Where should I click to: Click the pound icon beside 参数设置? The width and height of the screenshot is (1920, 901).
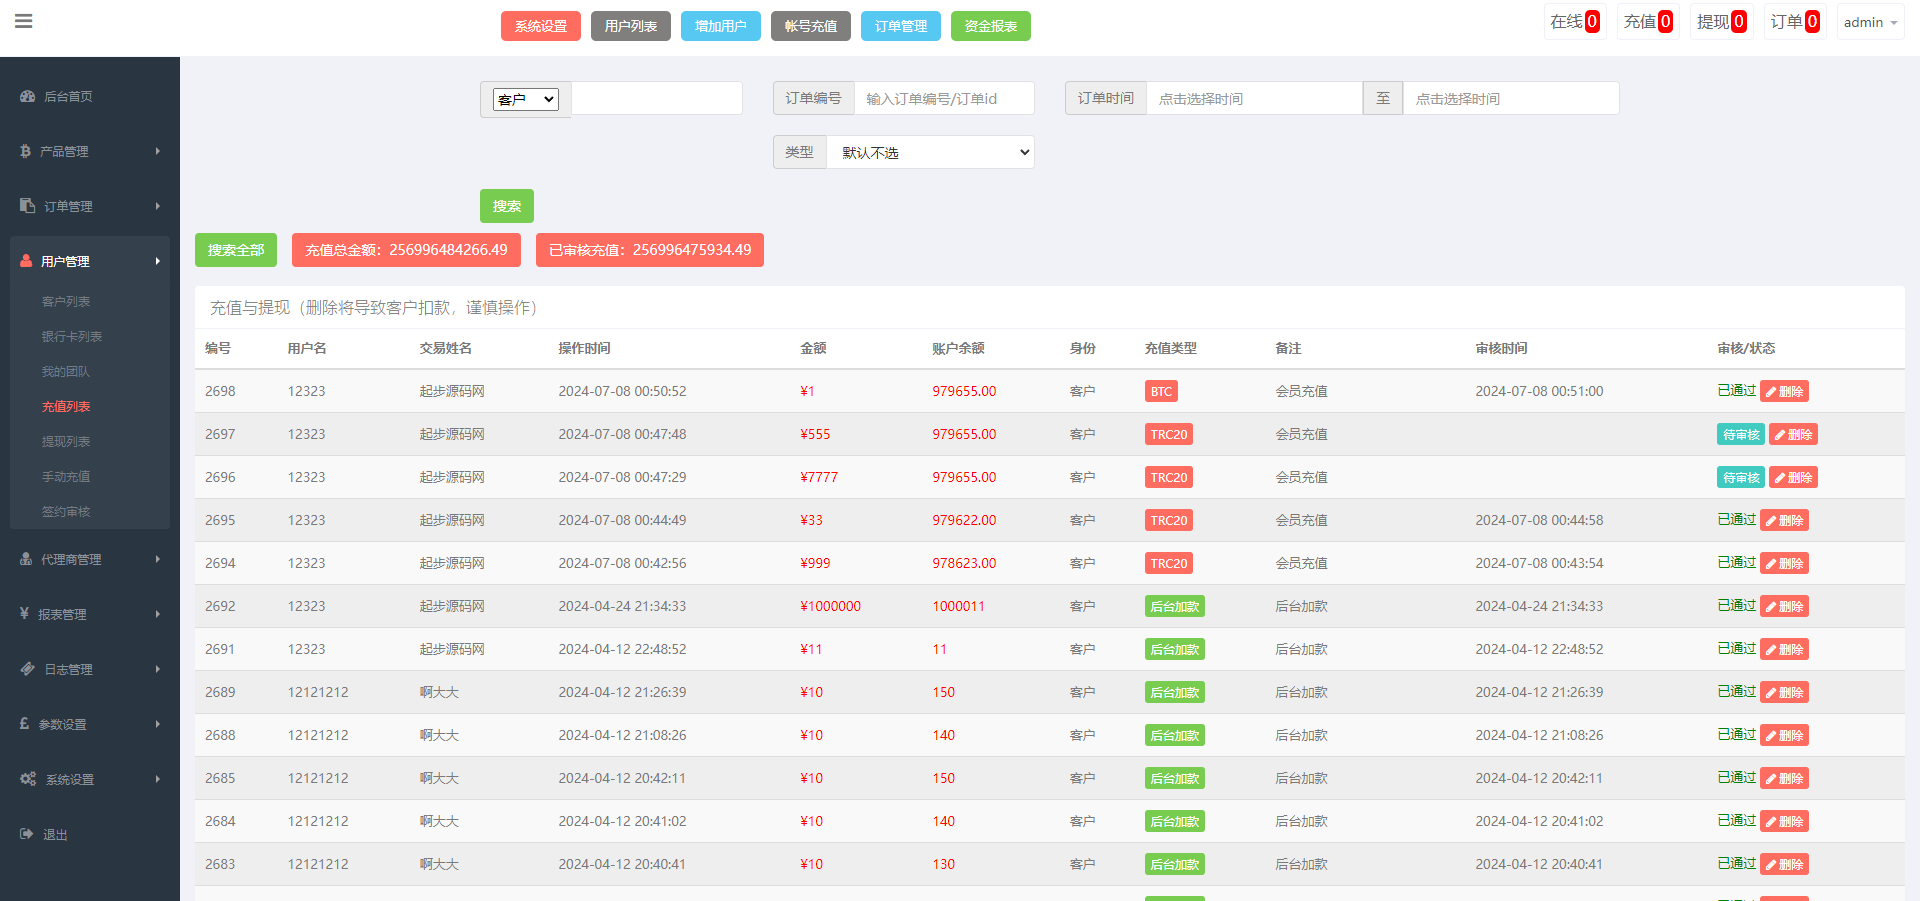24,724
